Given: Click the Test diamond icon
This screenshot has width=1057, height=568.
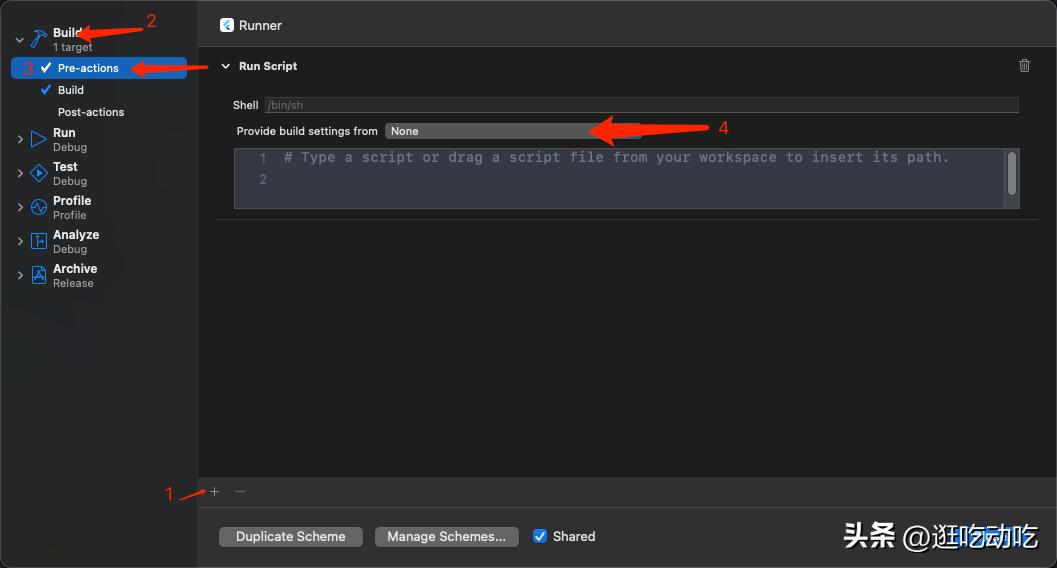Looking at the screenshot, I should pos(39,173).
